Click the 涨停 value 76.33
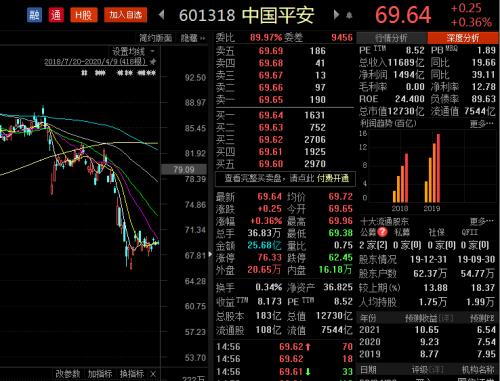The width and height of the screenshot is (500, 381). coord(269,257)
